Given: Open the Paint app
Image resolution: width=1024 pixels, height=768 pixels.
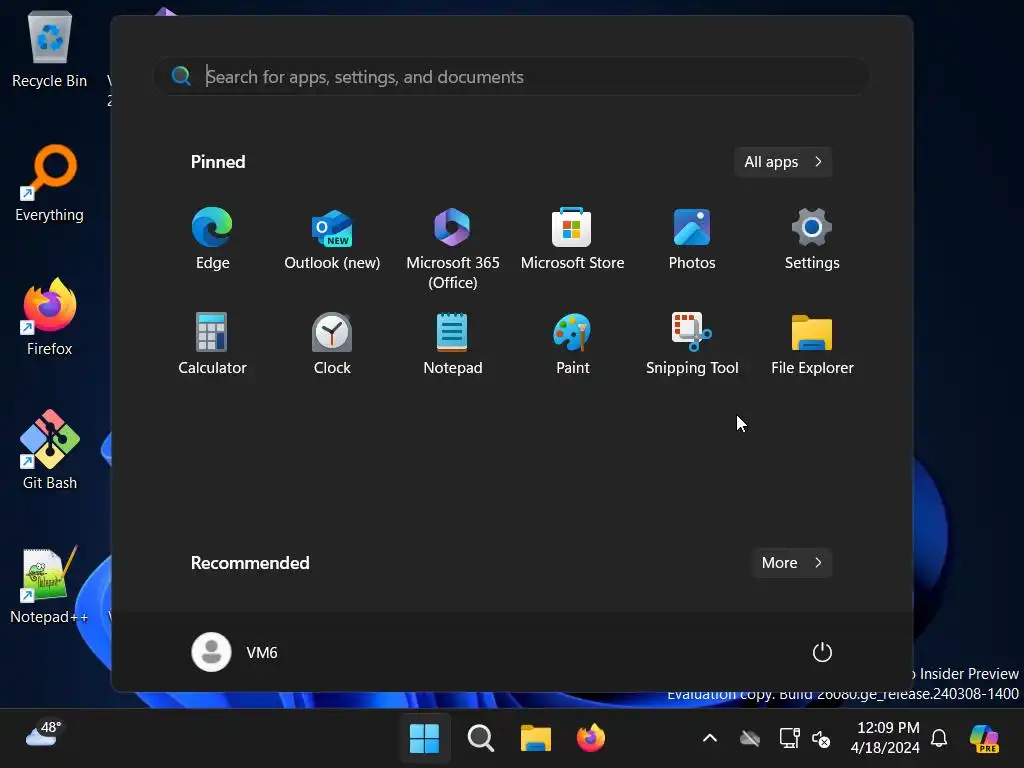Looking at the screenshot, I should (x=572, y=344).
